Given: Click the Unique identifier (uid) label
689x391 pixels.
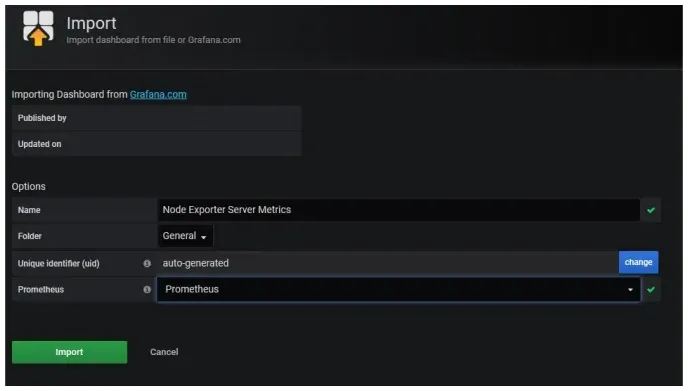Looking at the screenshot, I should click(x=58, y=264).
